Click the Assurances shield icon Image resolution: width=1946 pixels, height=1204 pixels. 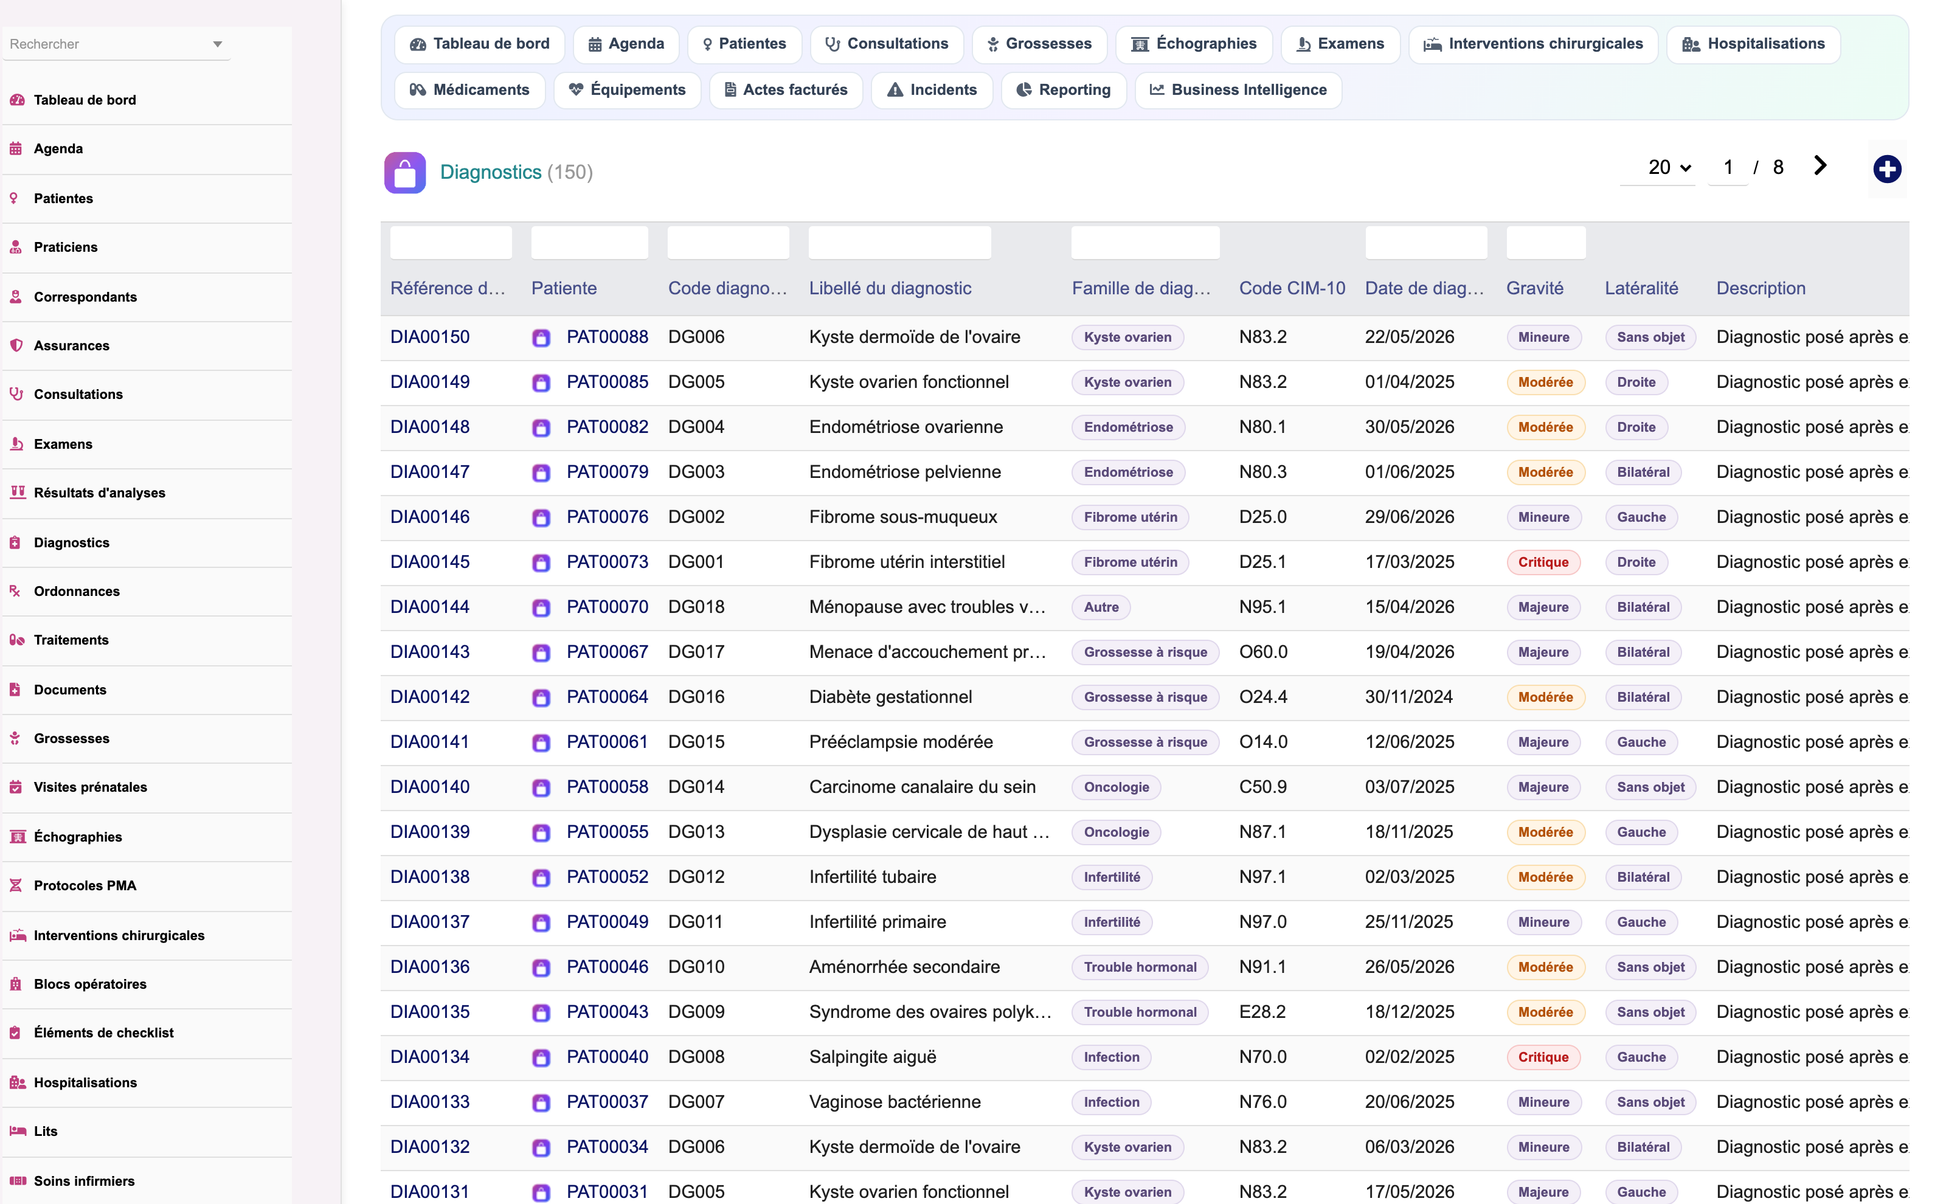pos(16,346)
